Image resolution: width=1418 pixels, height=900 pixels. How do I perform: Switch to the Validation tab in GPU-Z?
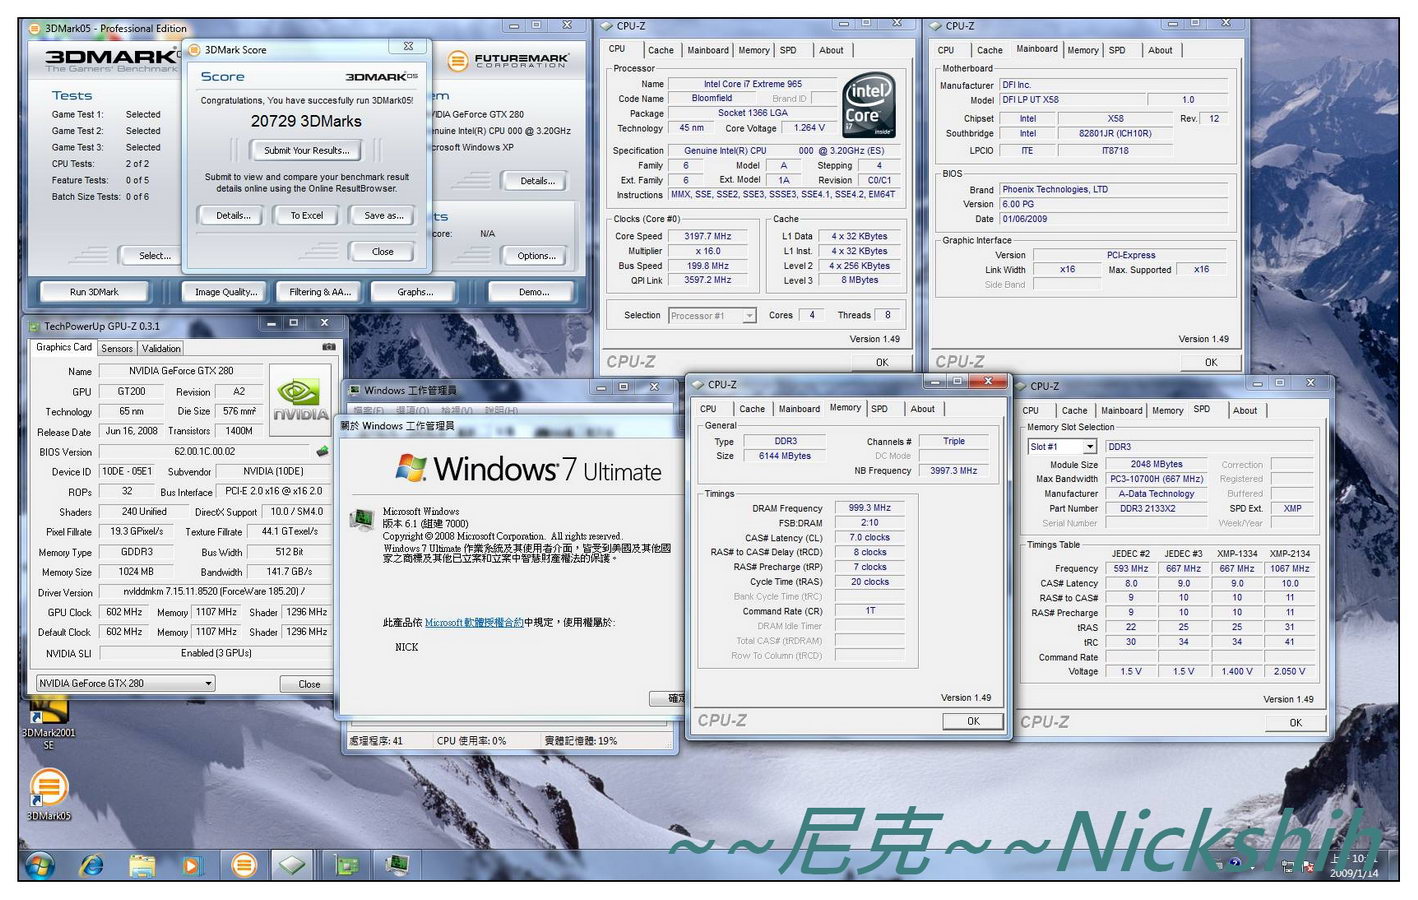[161, 349]
